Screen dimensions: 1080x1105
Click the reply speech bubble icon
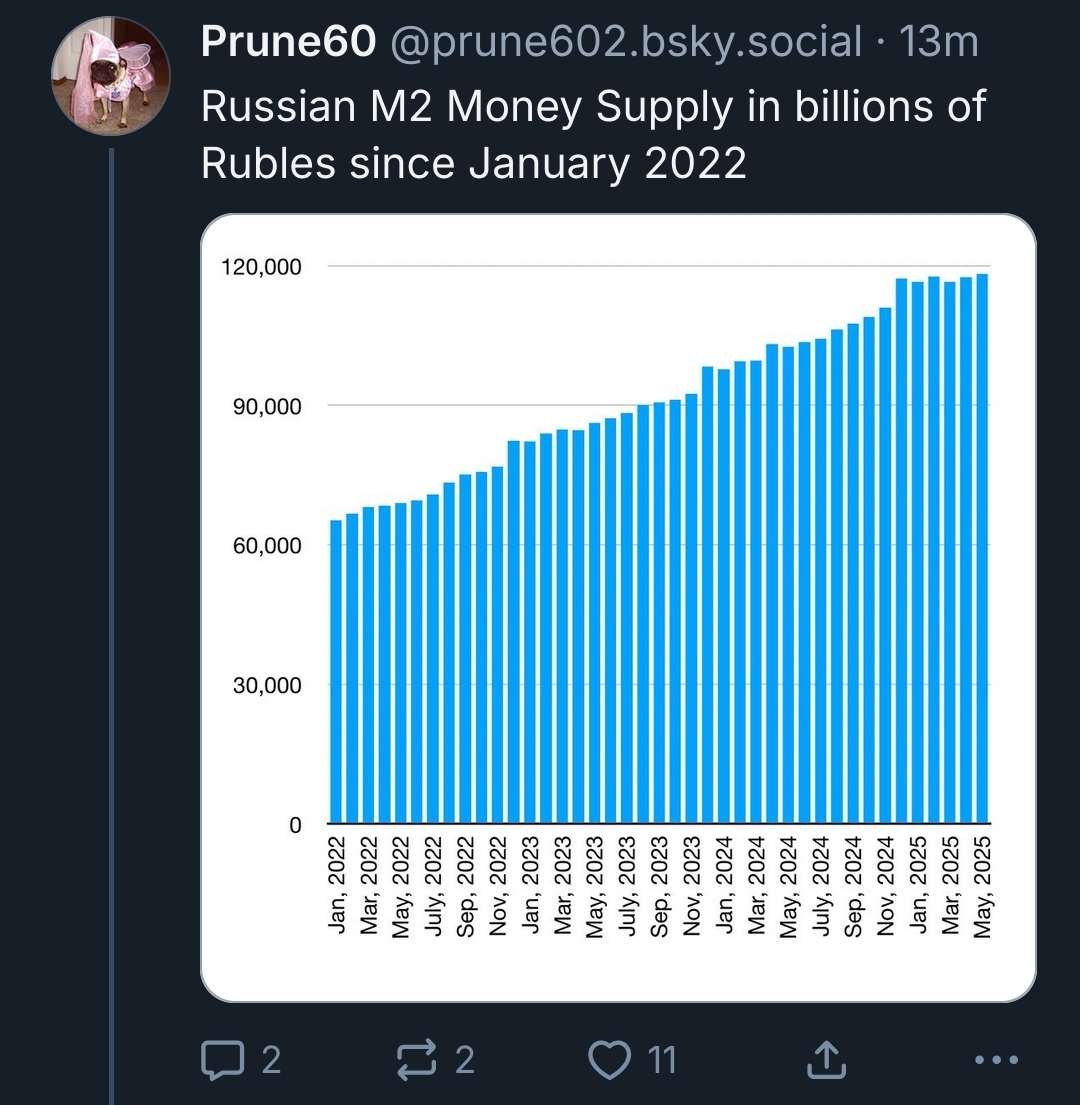tap(223, 1059)
